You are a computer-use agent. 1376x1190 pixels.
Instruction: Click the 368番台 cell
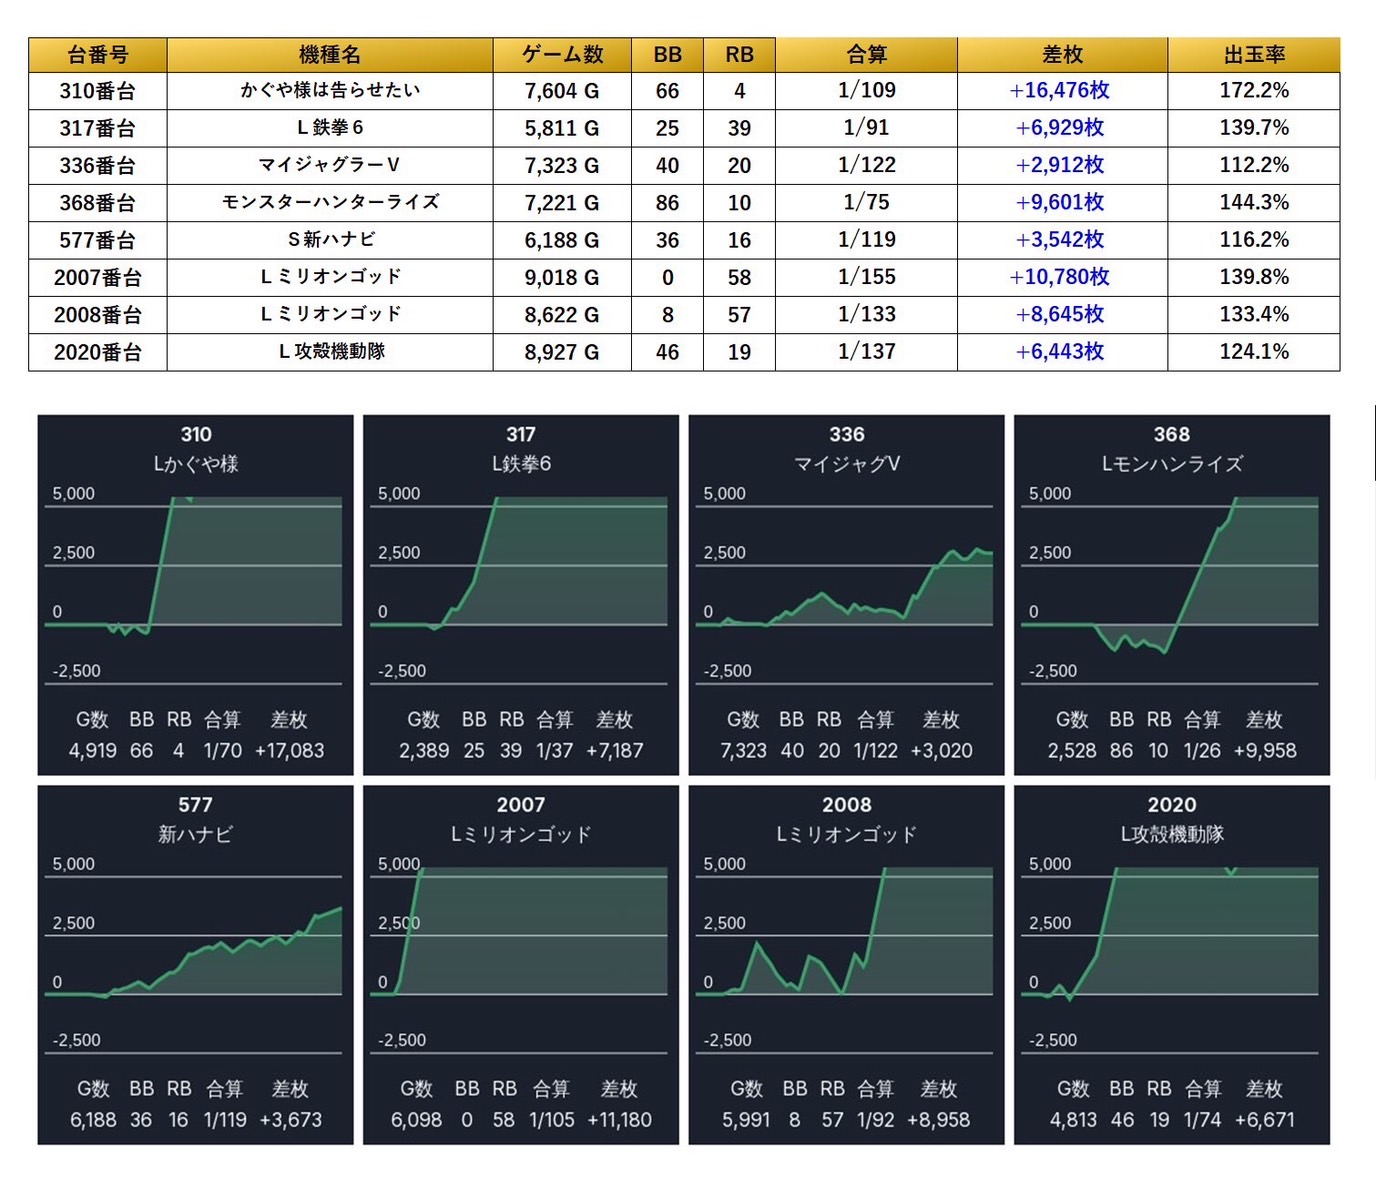click(98, 203)
